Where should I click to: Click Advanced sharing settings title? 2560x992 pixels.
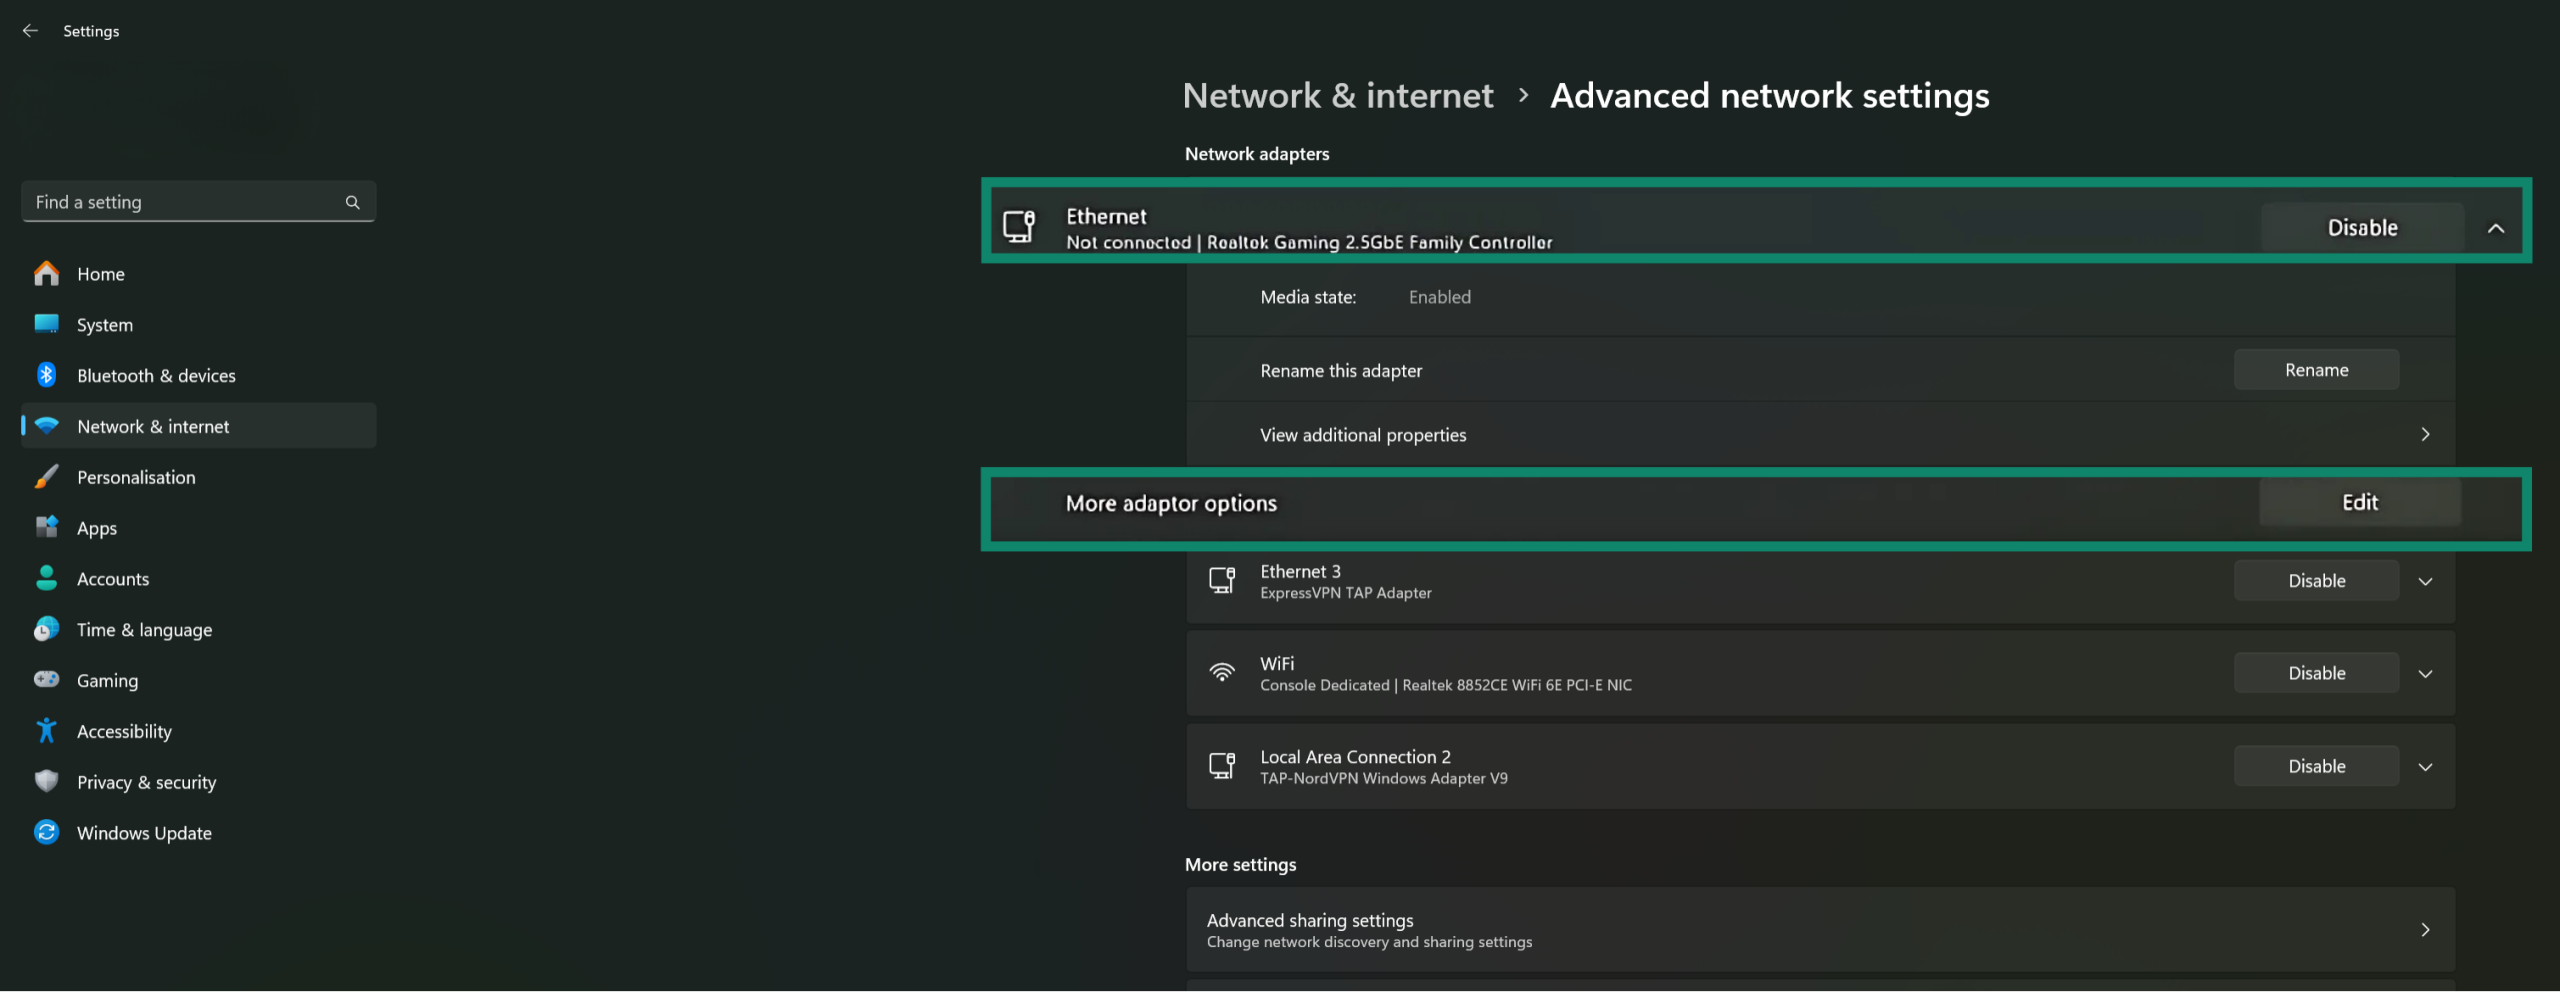(1310, 920)
